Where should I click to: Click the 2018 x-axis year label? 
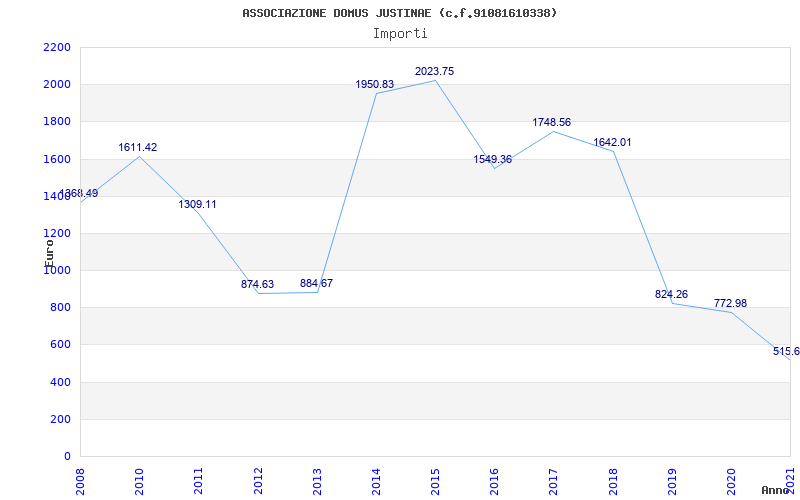pos(613,481)
